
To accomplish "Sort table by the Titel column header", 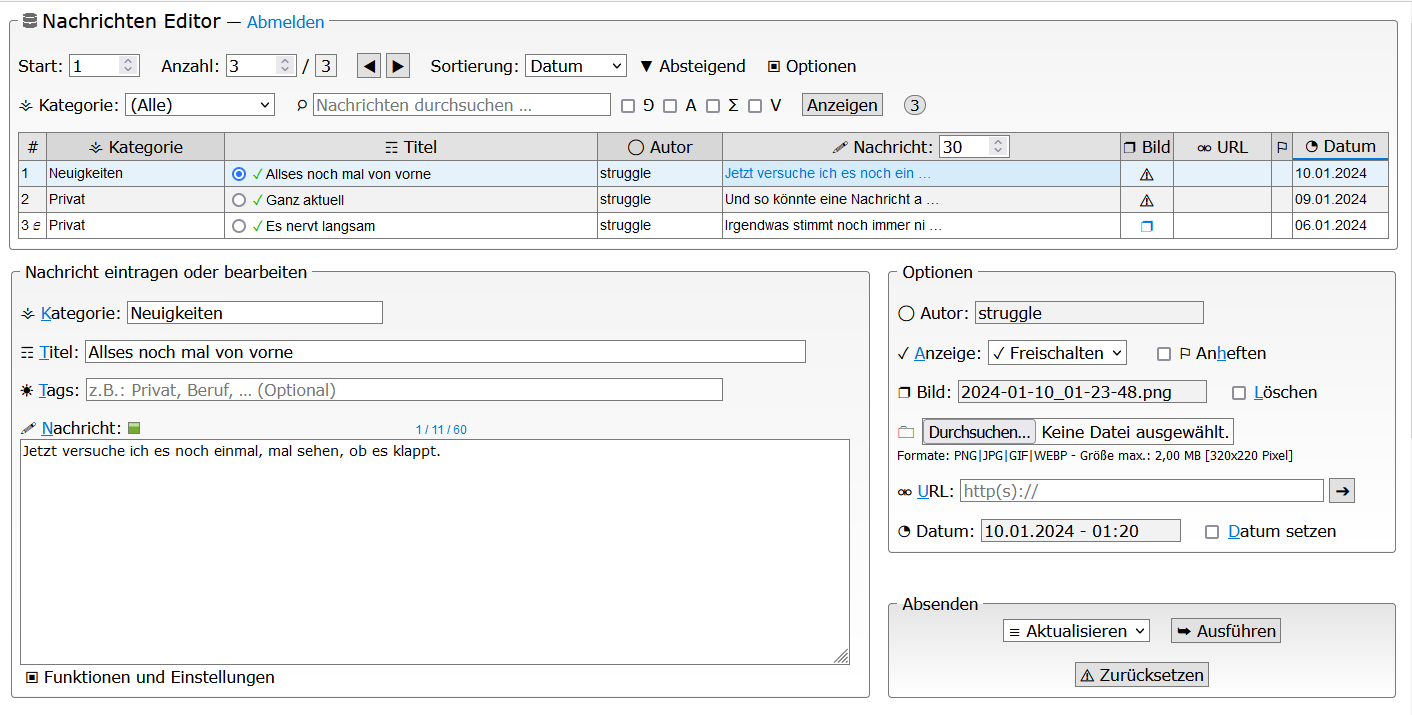I will tap(411, 147).
